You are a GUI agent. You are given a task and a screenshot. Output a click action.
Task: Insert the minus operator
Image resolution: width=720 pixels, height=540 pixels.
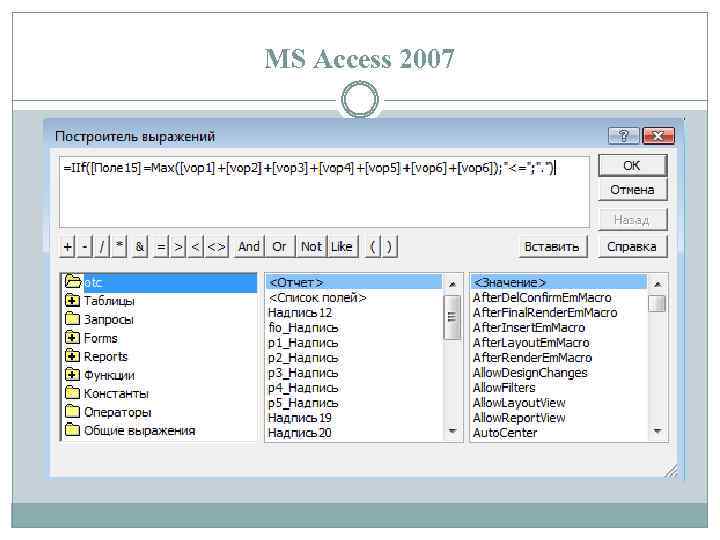(84, 247)
